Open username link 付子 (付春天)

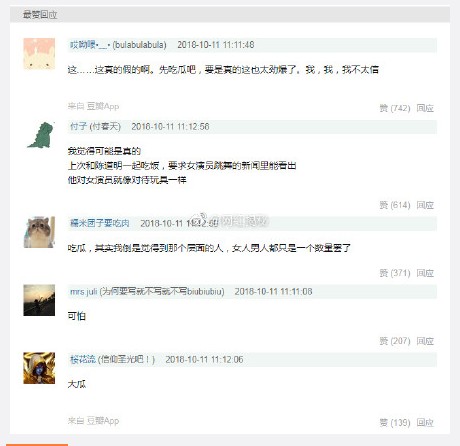(95, 127)
